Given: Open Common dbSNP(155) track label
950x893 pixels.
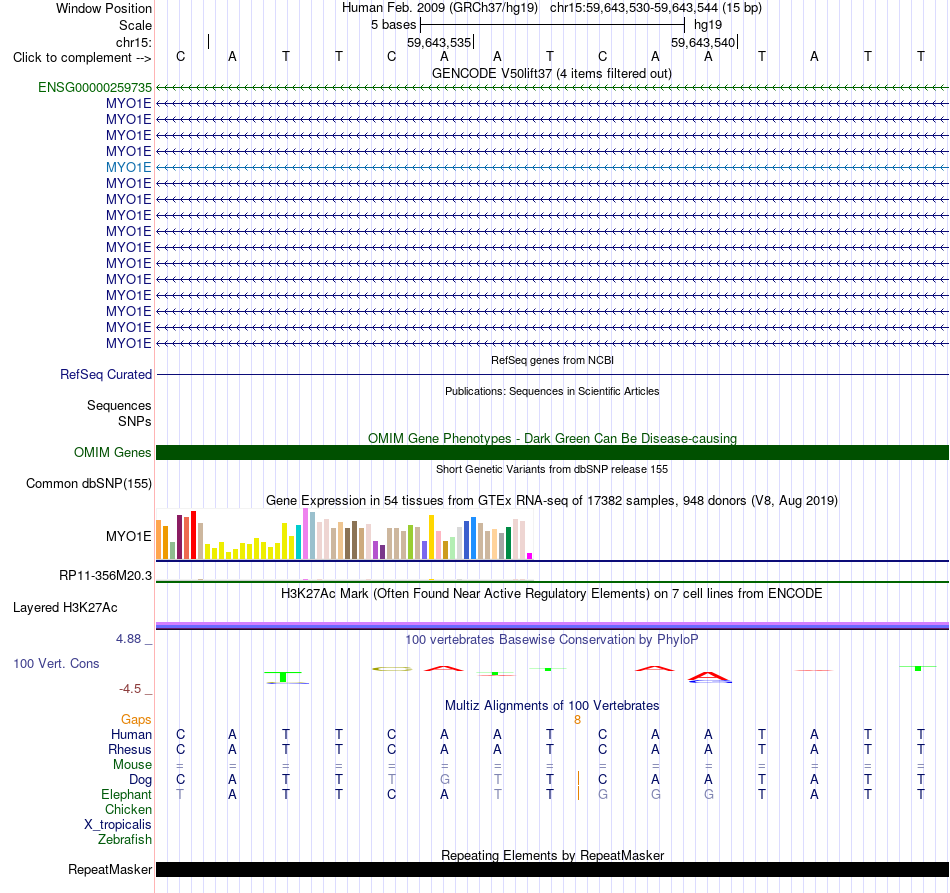Looking at the screenshot, I should (x=88, y=483).
